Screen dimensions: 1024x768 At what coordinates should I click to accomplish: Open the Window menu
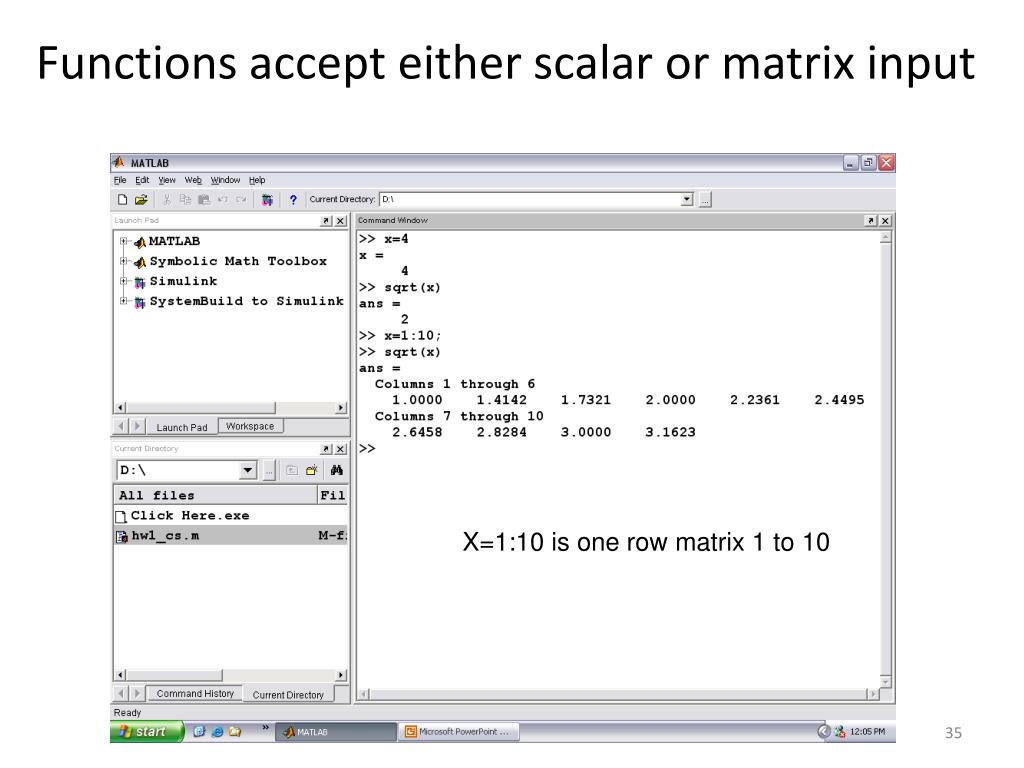(x=225, y=180)
